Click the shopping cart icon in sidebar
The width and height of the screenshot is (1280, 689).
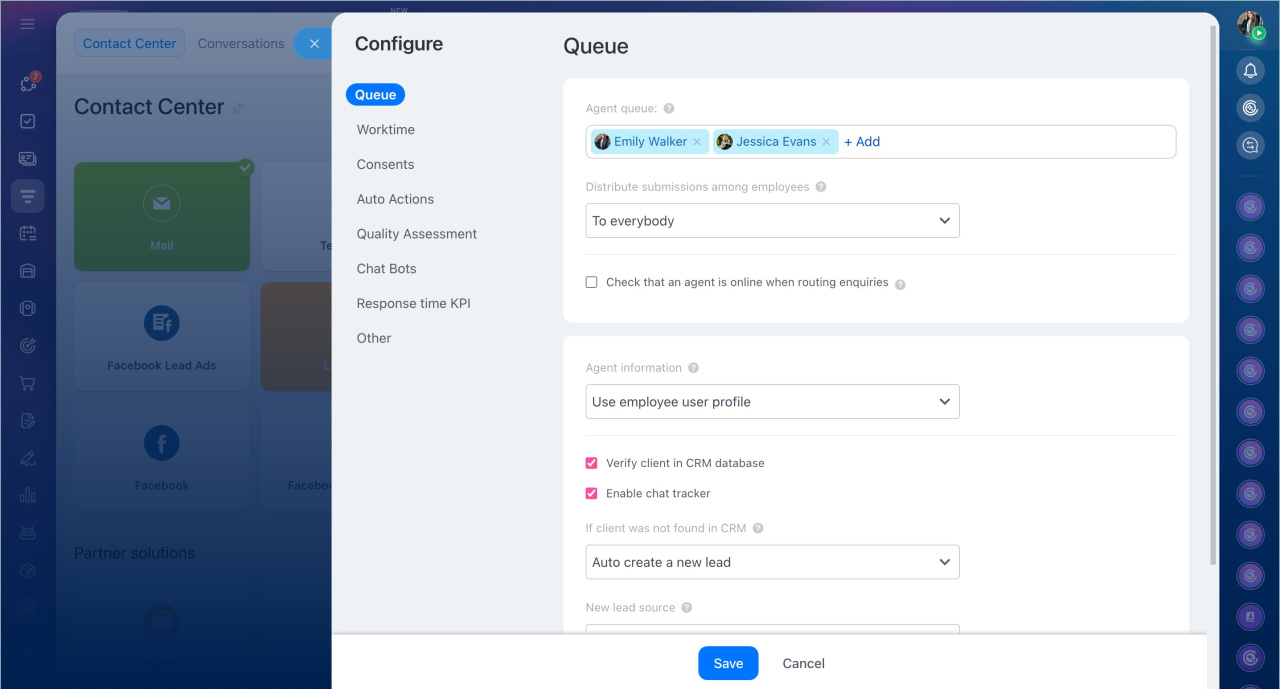click(x=28, y=383)
